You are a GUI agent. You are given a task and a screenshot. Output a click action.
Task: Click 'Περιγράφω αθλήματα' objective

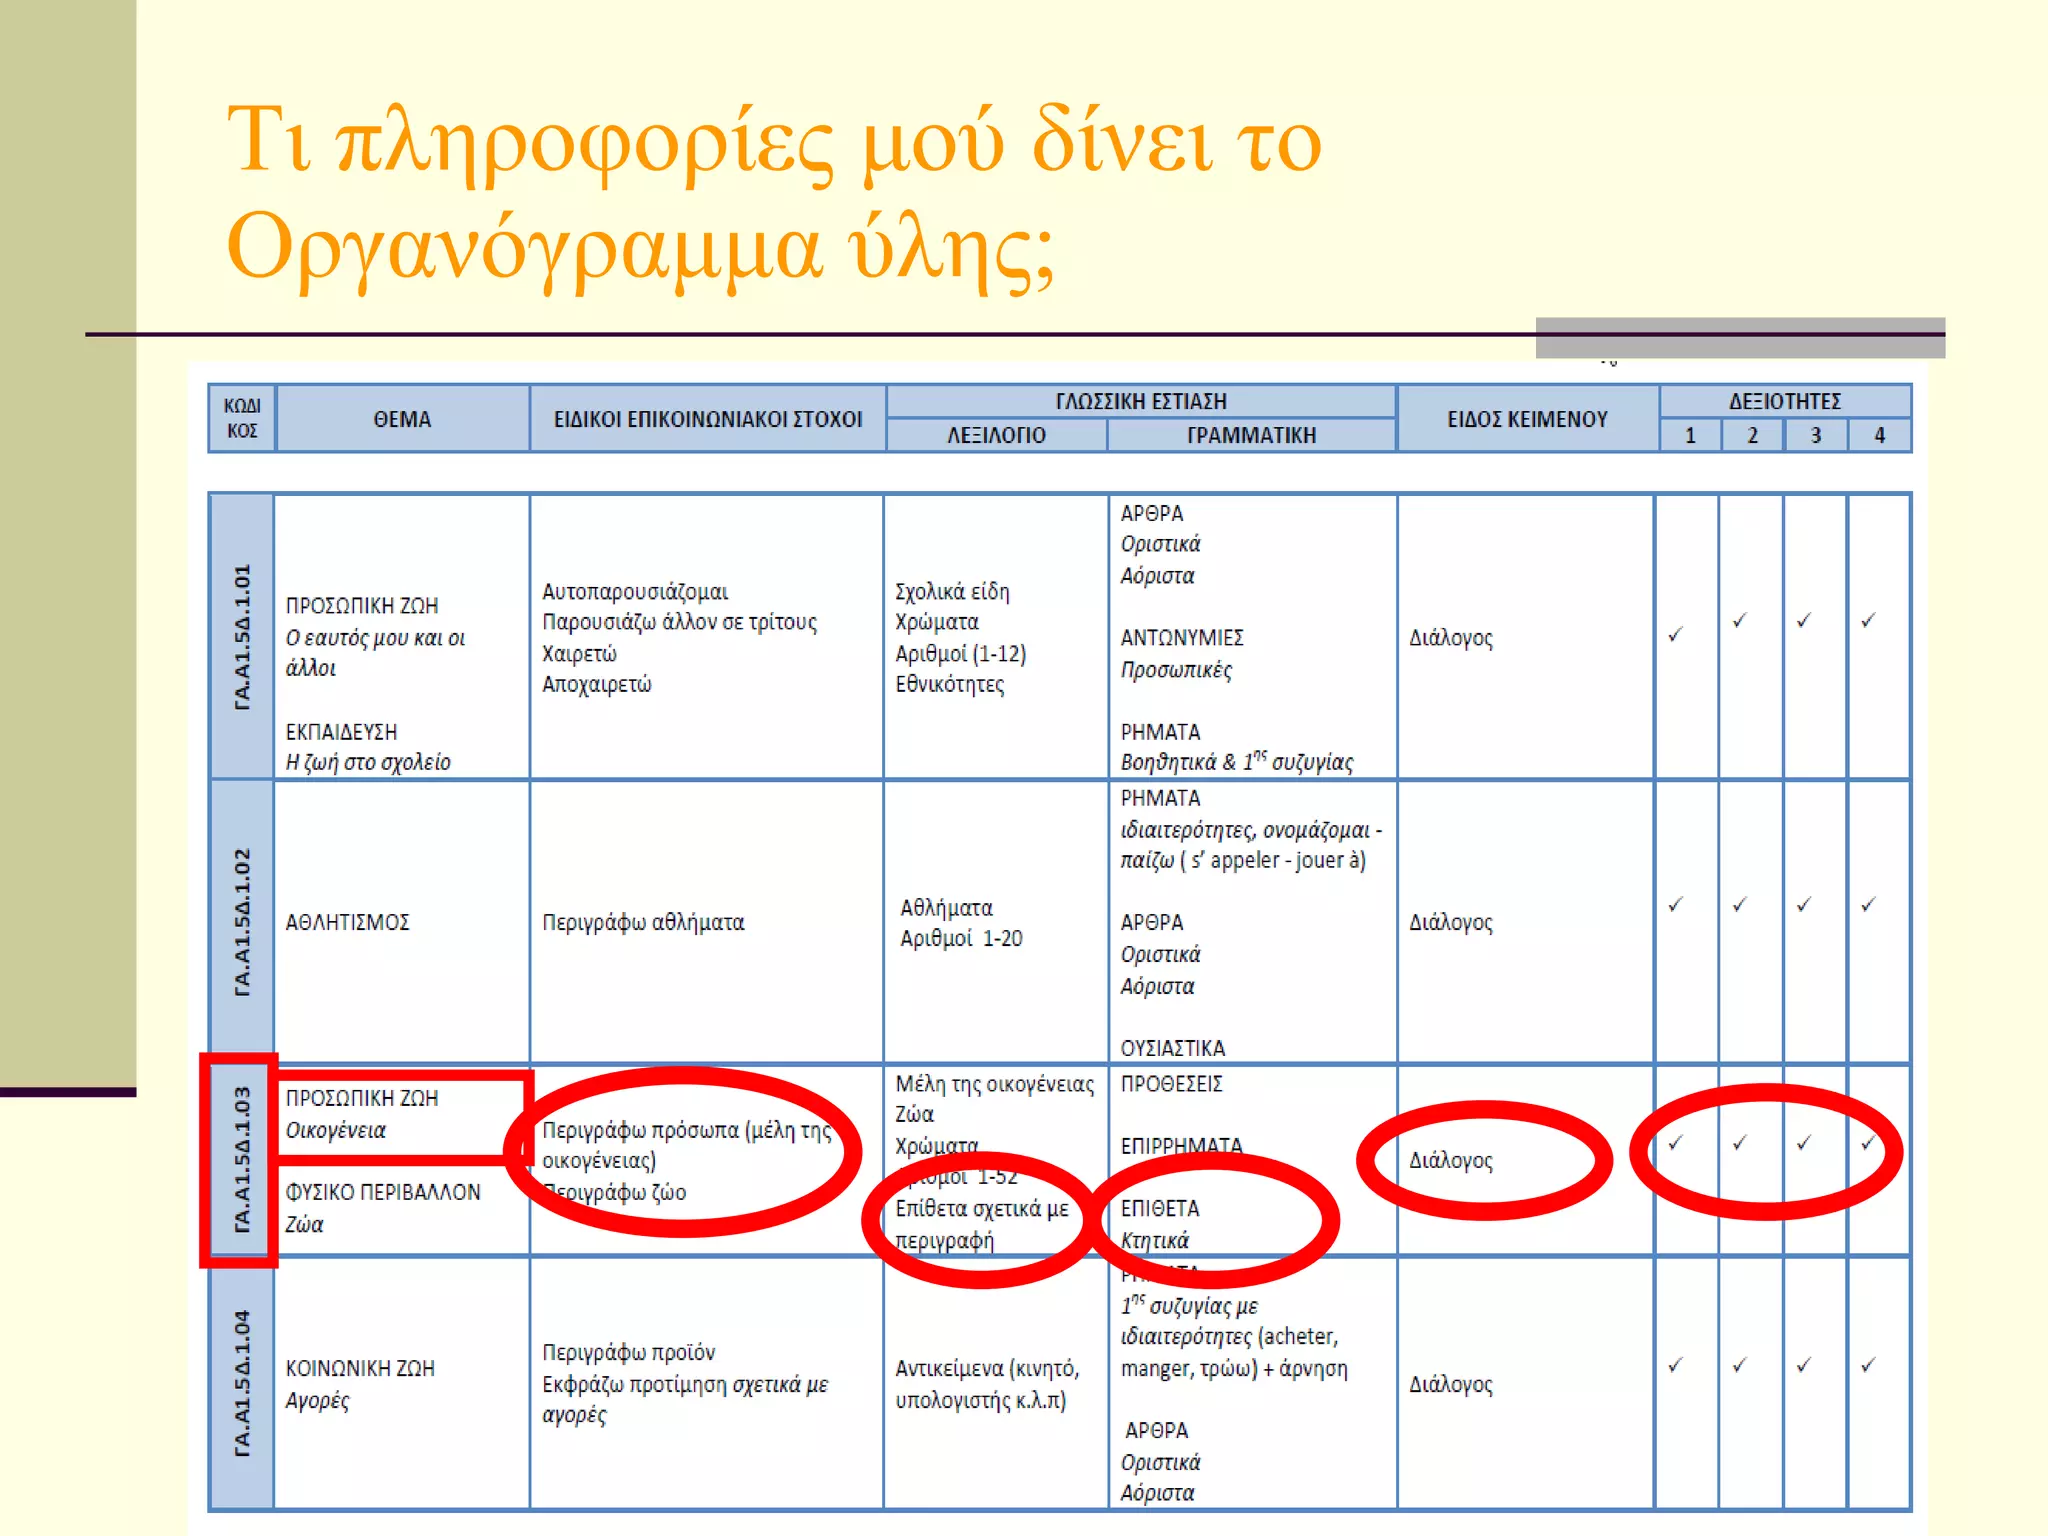[643, 921]
